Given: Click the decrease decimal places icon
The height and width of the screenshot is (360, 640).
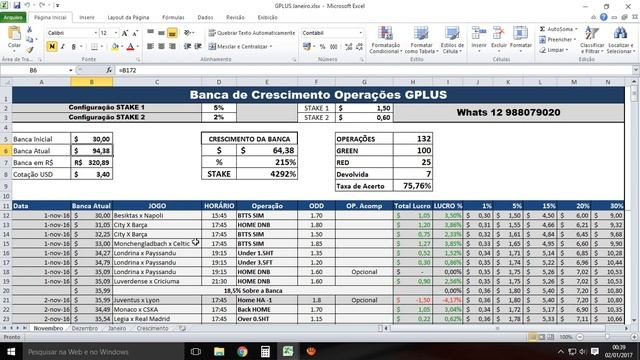Looking at the screenshot, I should (x=359, y=47).
